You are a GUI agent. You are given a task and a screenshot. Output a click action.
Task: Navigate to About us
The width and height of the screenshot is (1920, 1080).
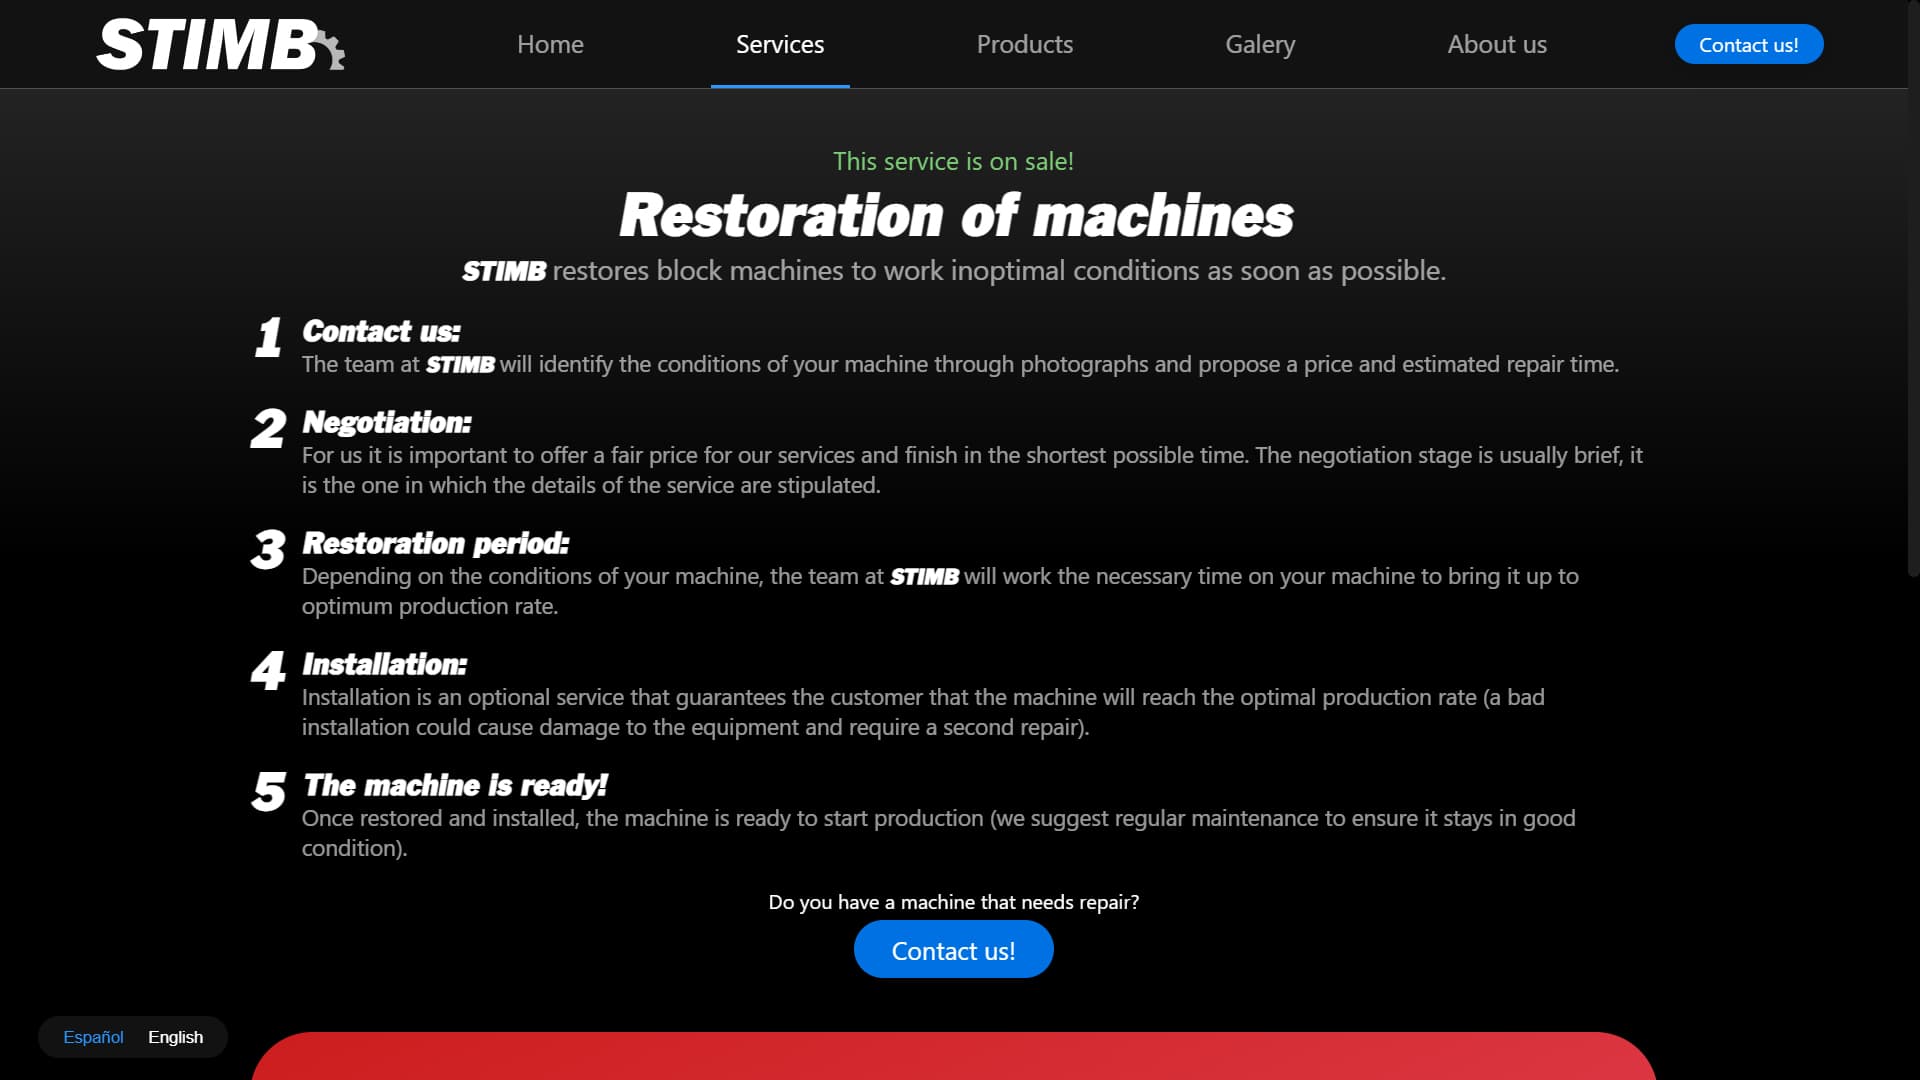coord(1497,45)
